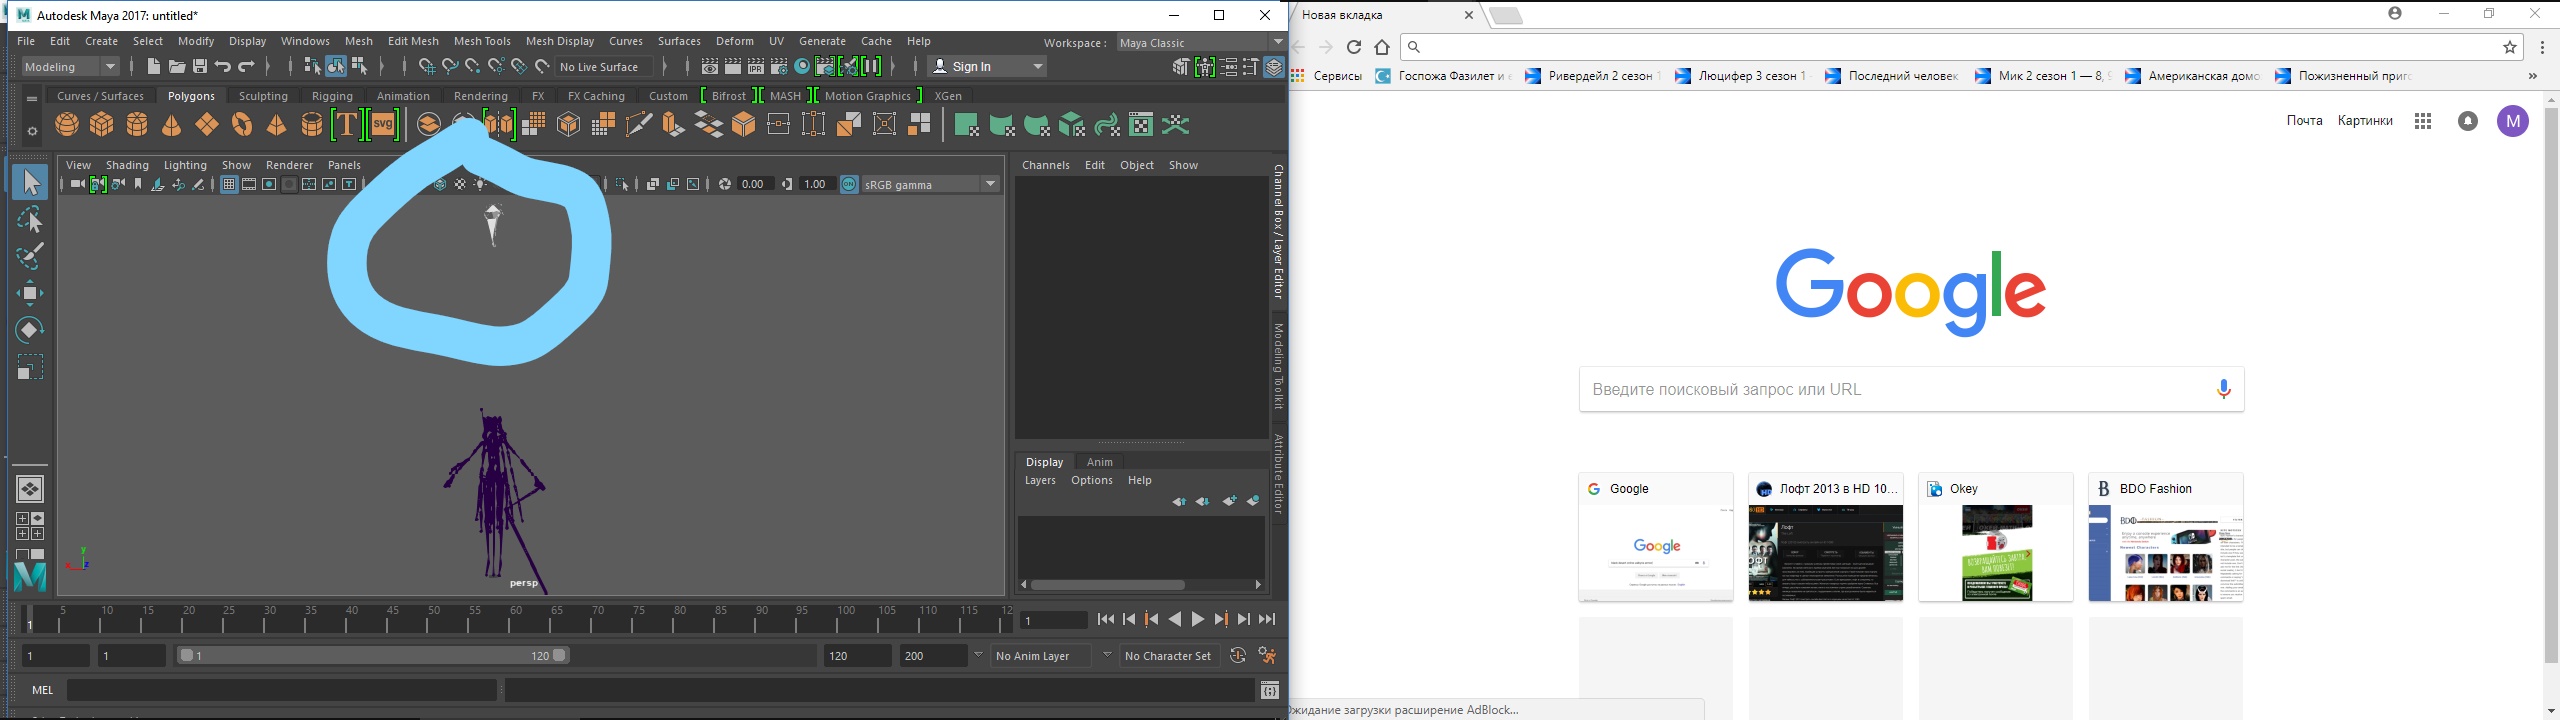2560x720 pixels.
Task: Click the polygon Type text tool icon
Action: pyautogui.click(x=345, y=125)
